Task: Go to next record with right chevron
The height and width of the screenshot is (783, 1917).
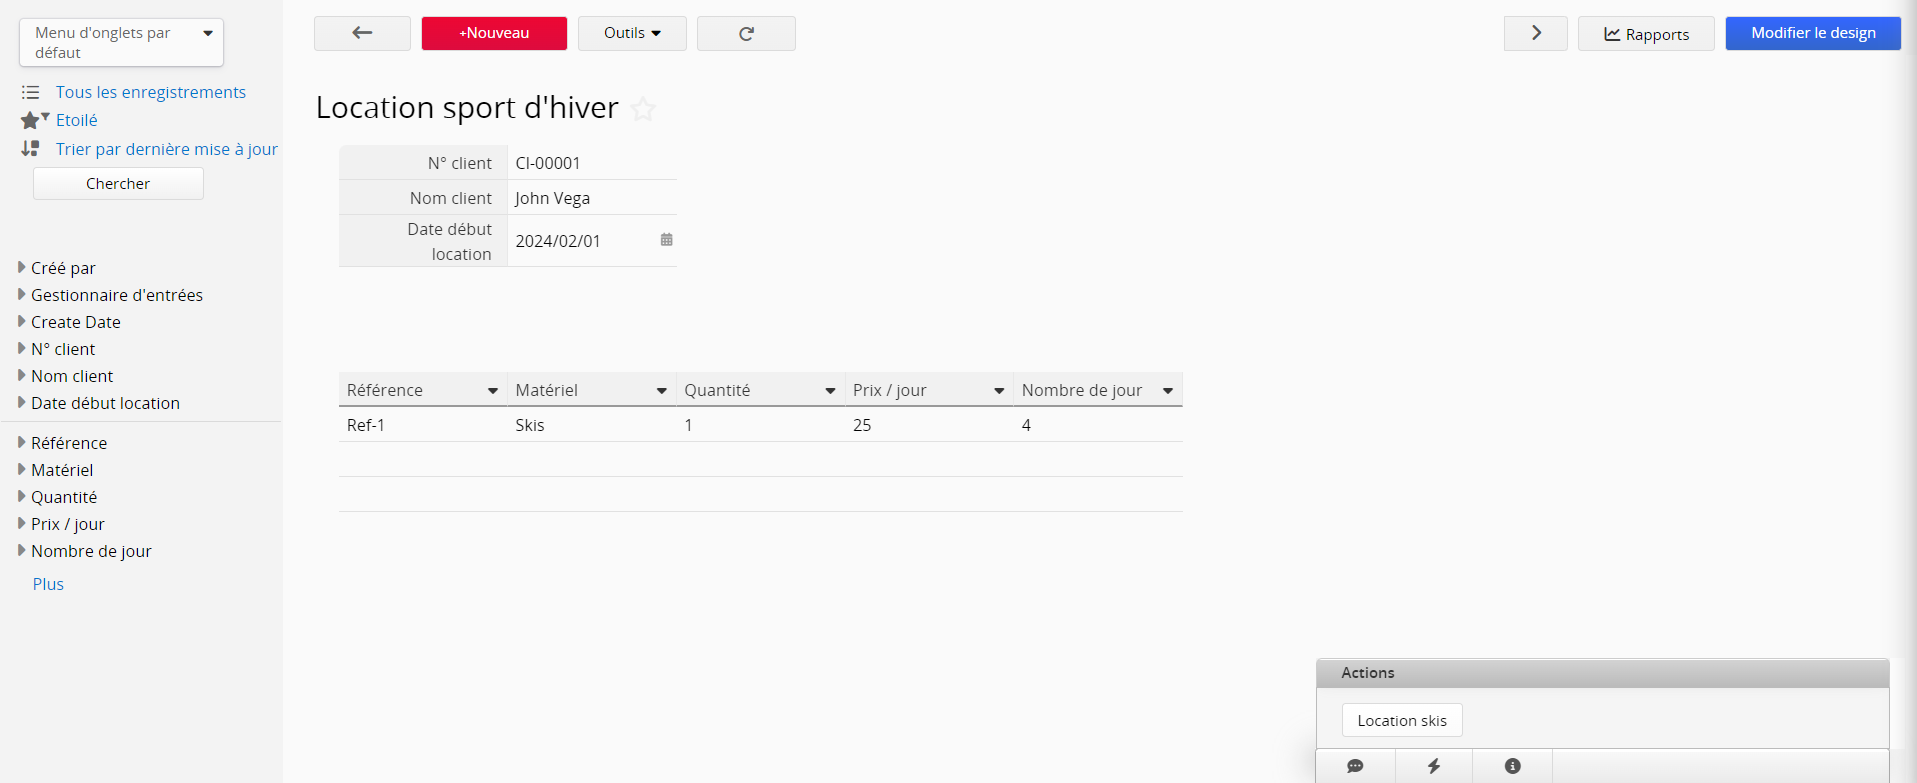Action: coord(1535,33)
